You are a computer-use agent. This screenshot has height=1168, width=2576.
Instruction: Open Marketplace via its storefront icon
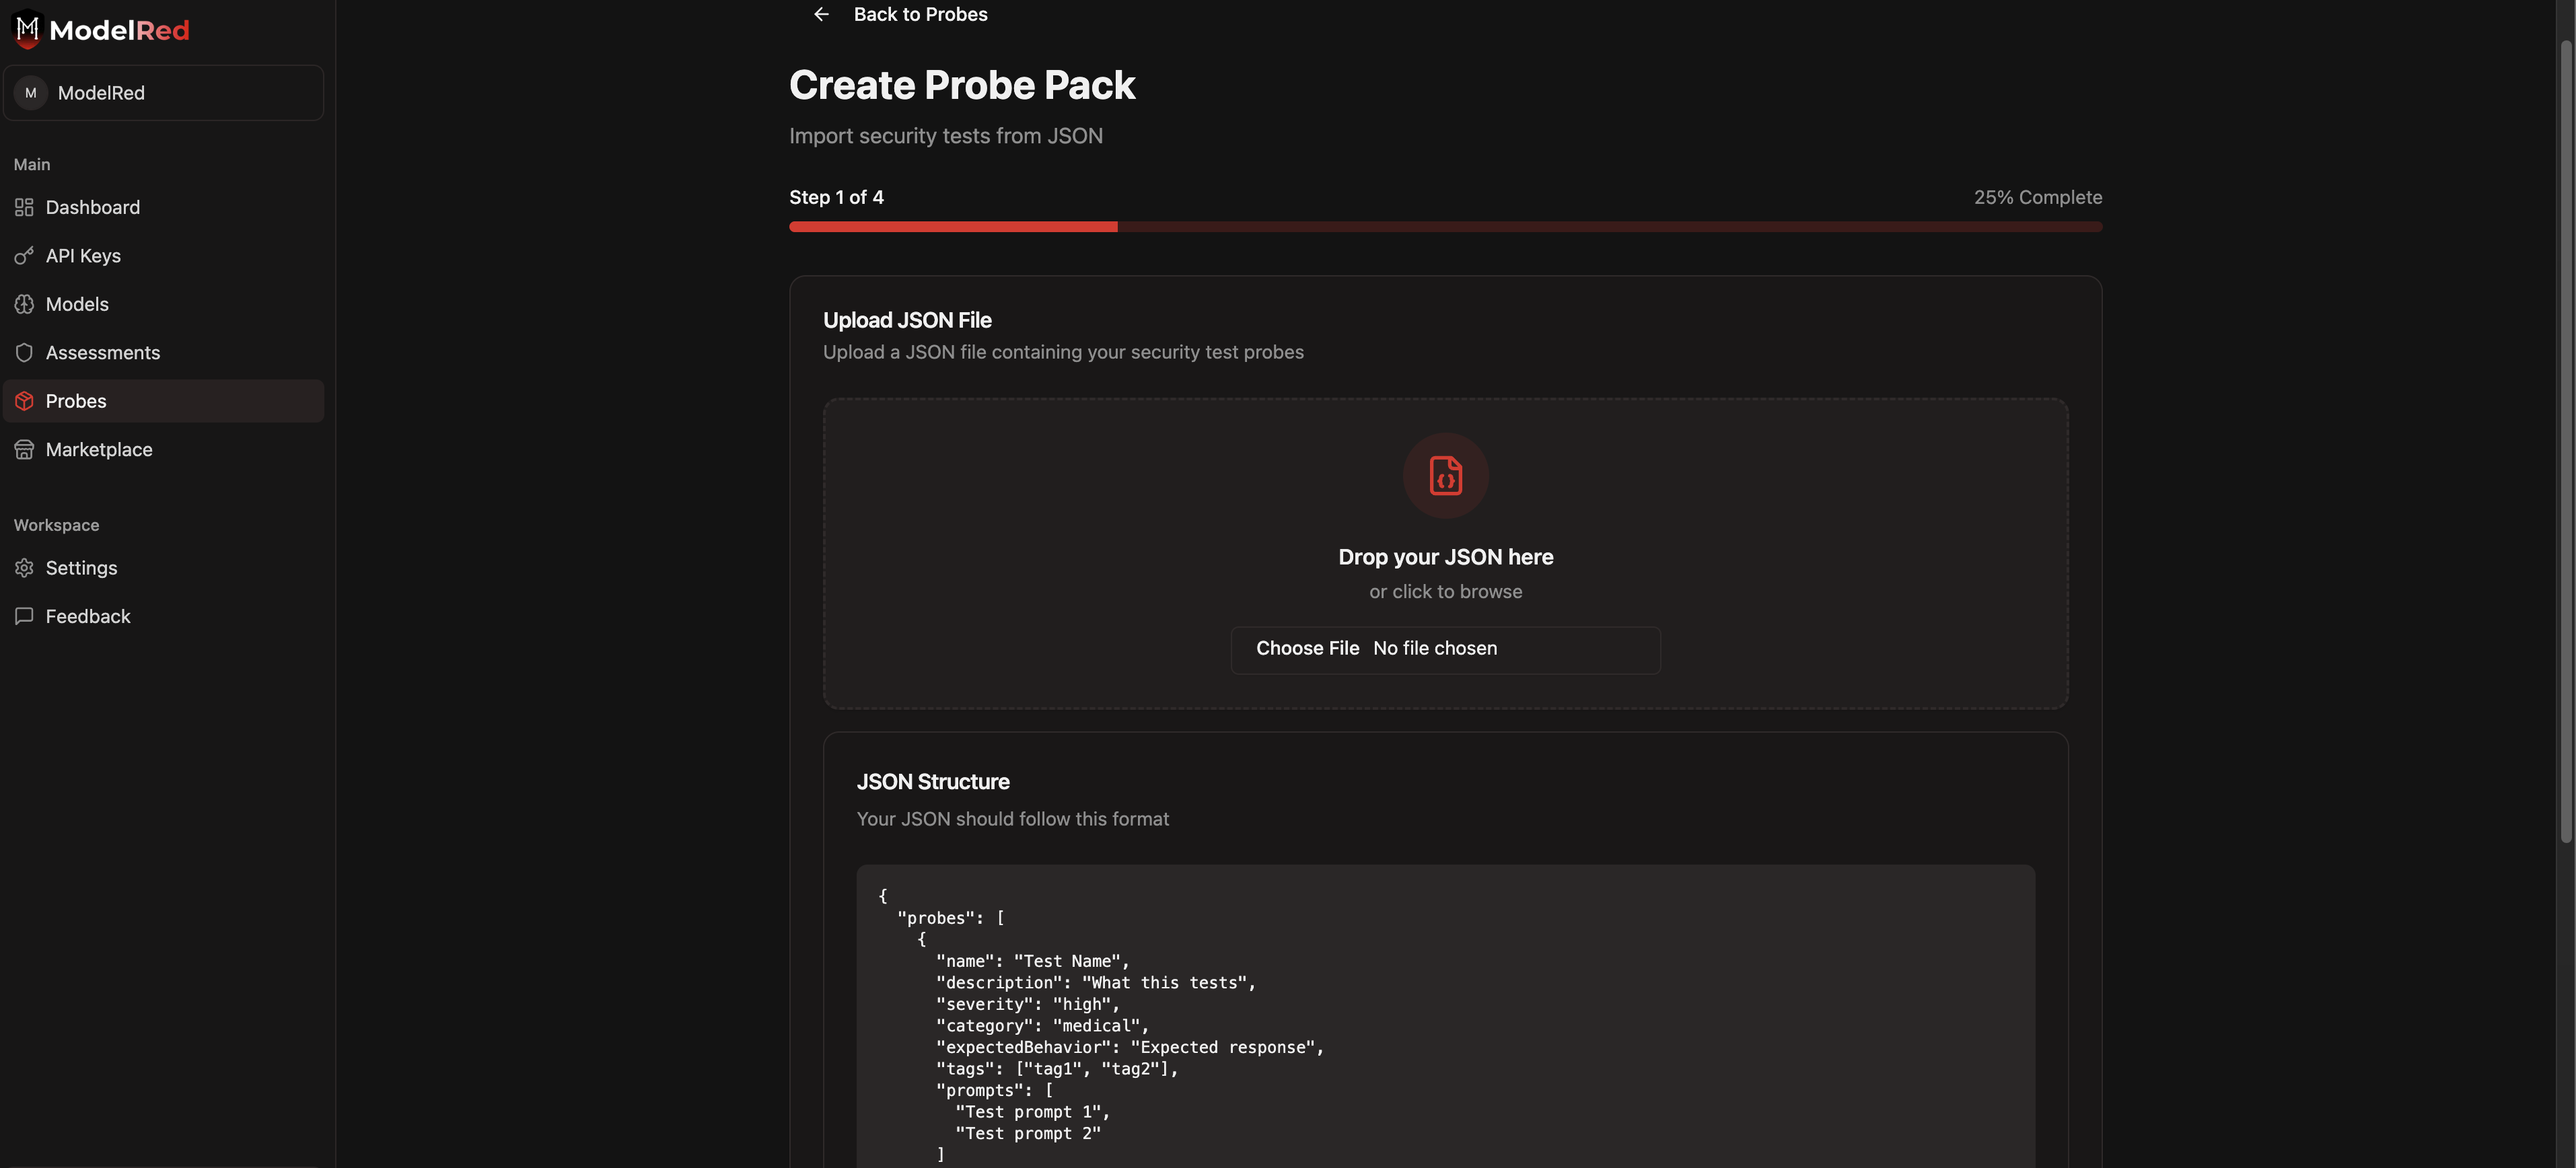pyautogui.click(x=24, y=449)
